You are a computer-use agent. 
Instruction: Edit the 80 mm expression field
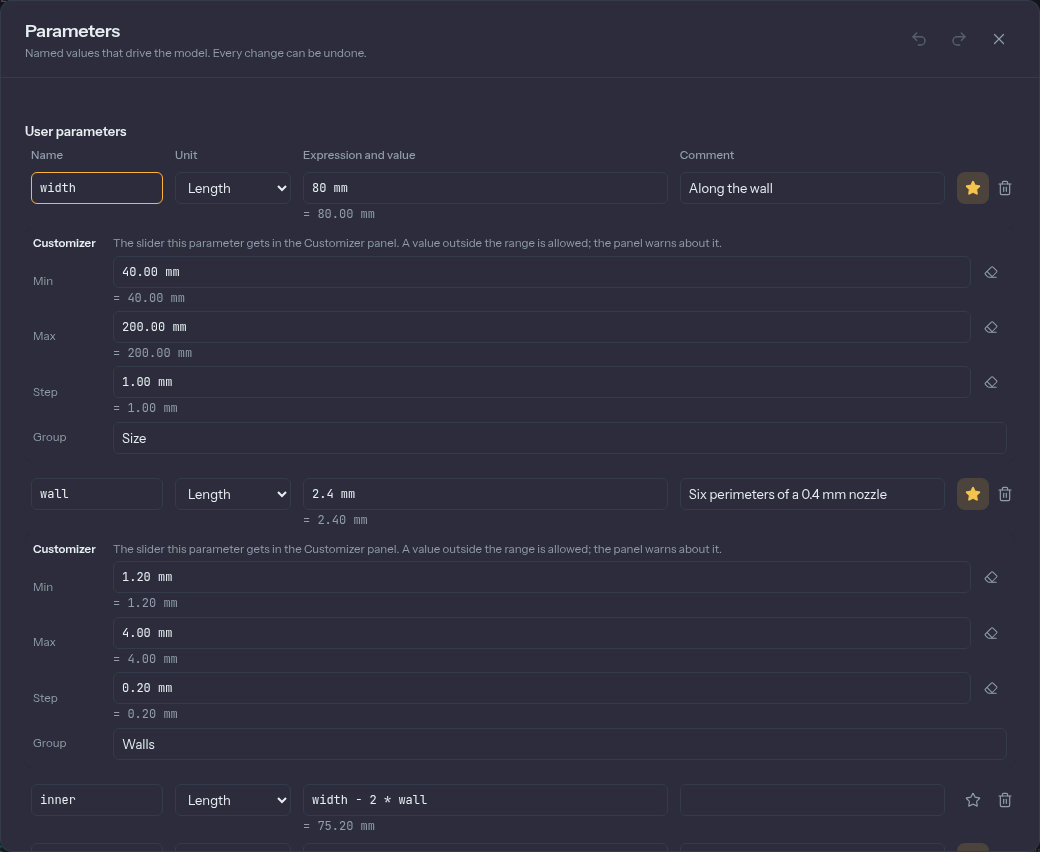[485, 188]
